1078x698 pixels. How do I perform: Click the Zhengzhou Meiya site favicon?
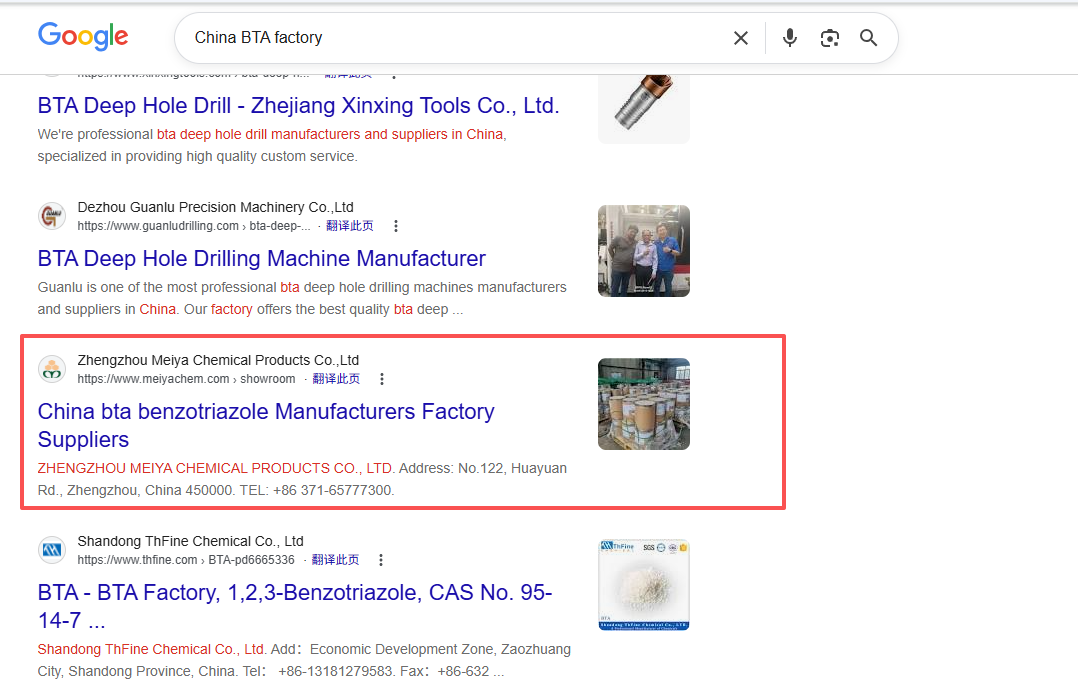[x=52, y=369]
